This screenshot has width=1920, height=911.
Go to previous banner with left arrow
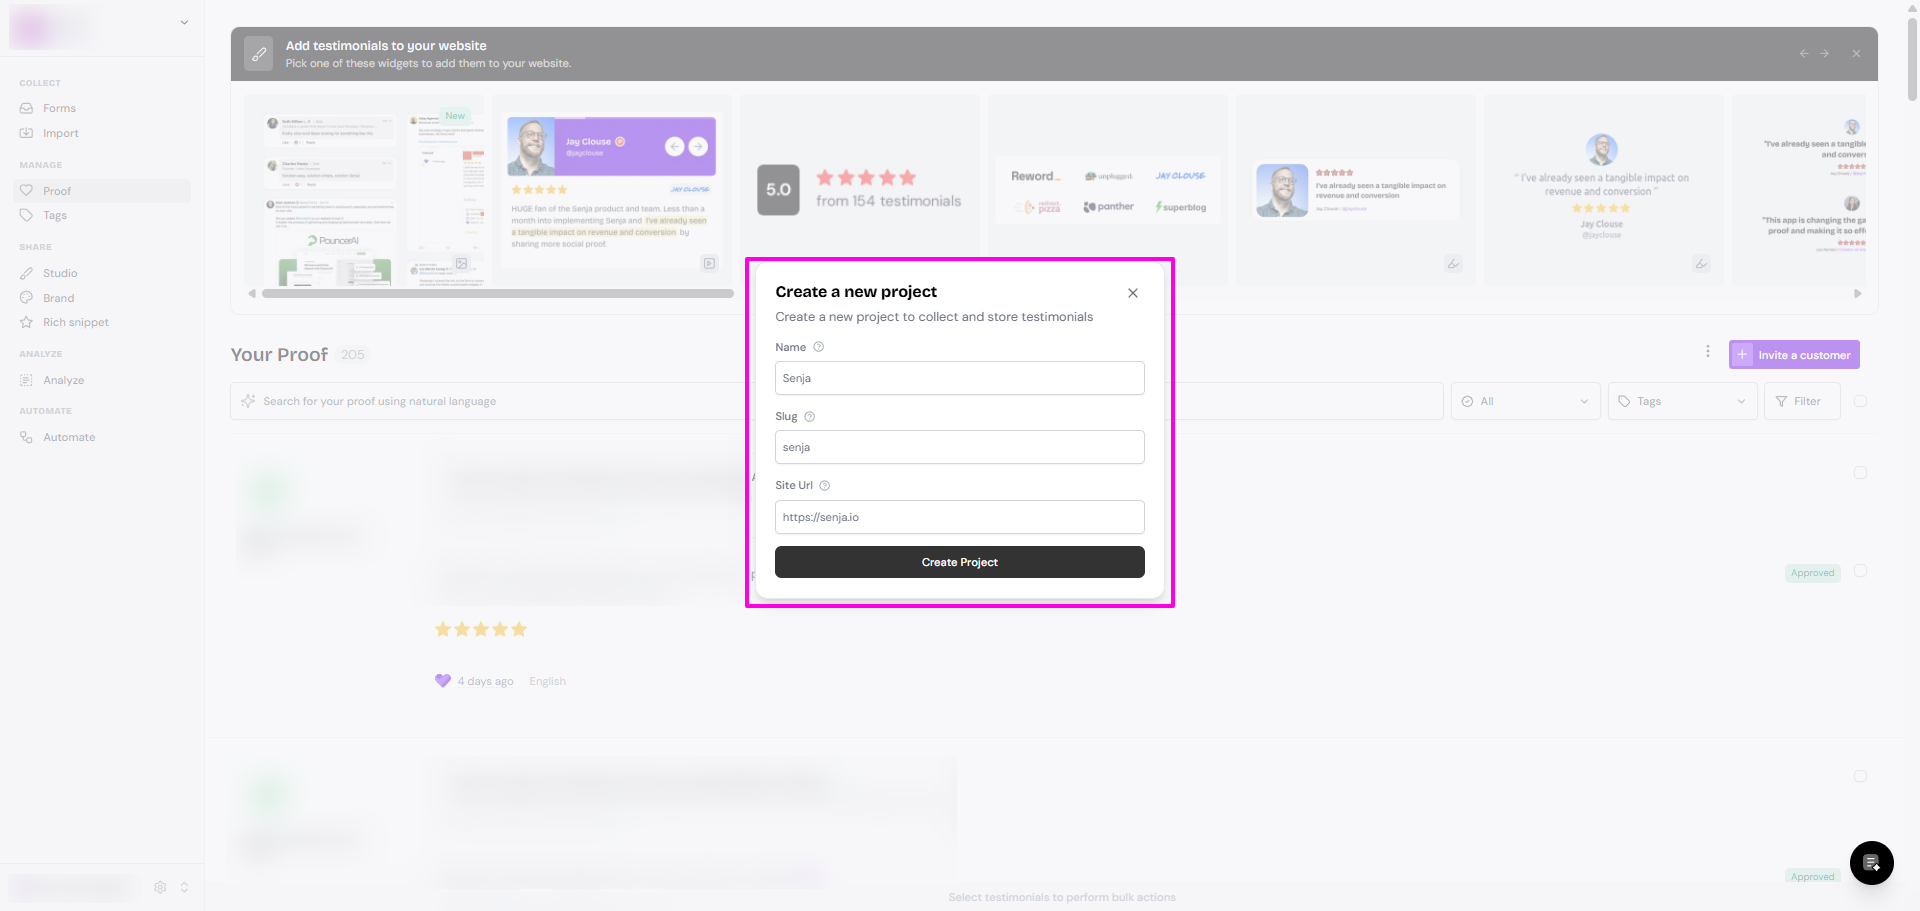pyautogui.click(x=1803, y=54)
